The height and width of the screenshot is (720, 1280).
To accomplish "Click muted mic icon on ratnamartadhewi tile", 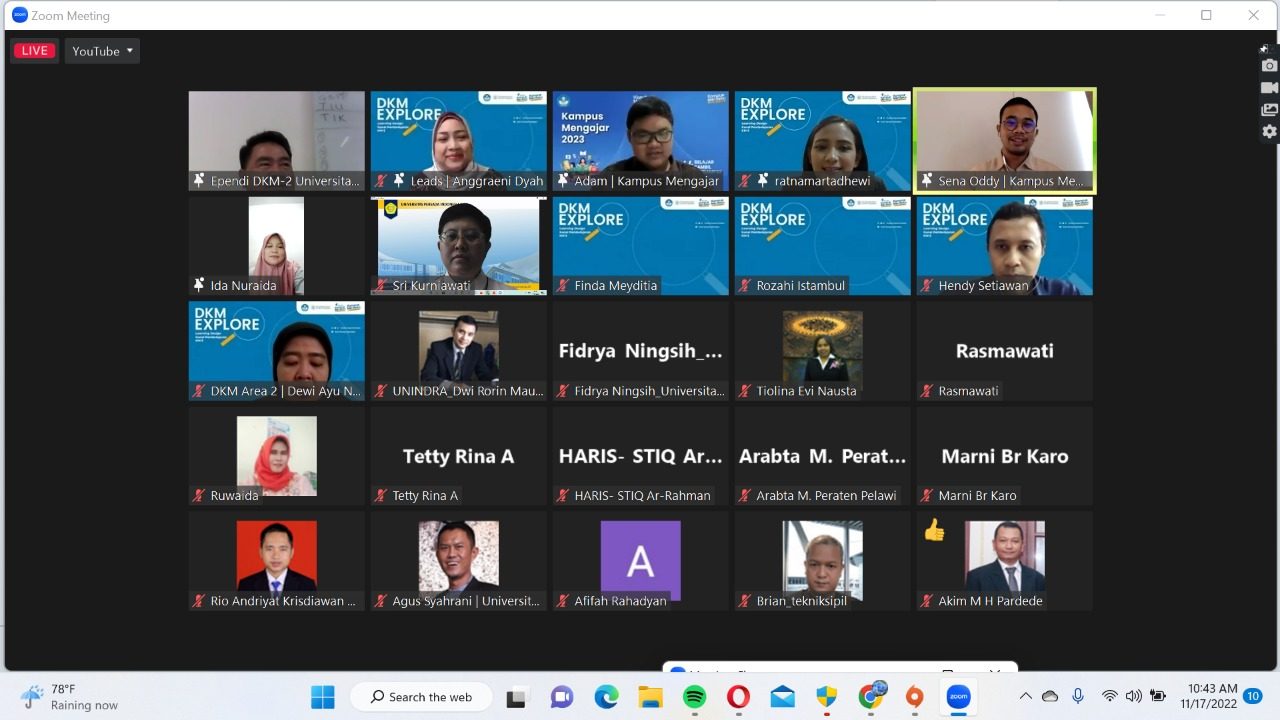I will tap(745, 181).
